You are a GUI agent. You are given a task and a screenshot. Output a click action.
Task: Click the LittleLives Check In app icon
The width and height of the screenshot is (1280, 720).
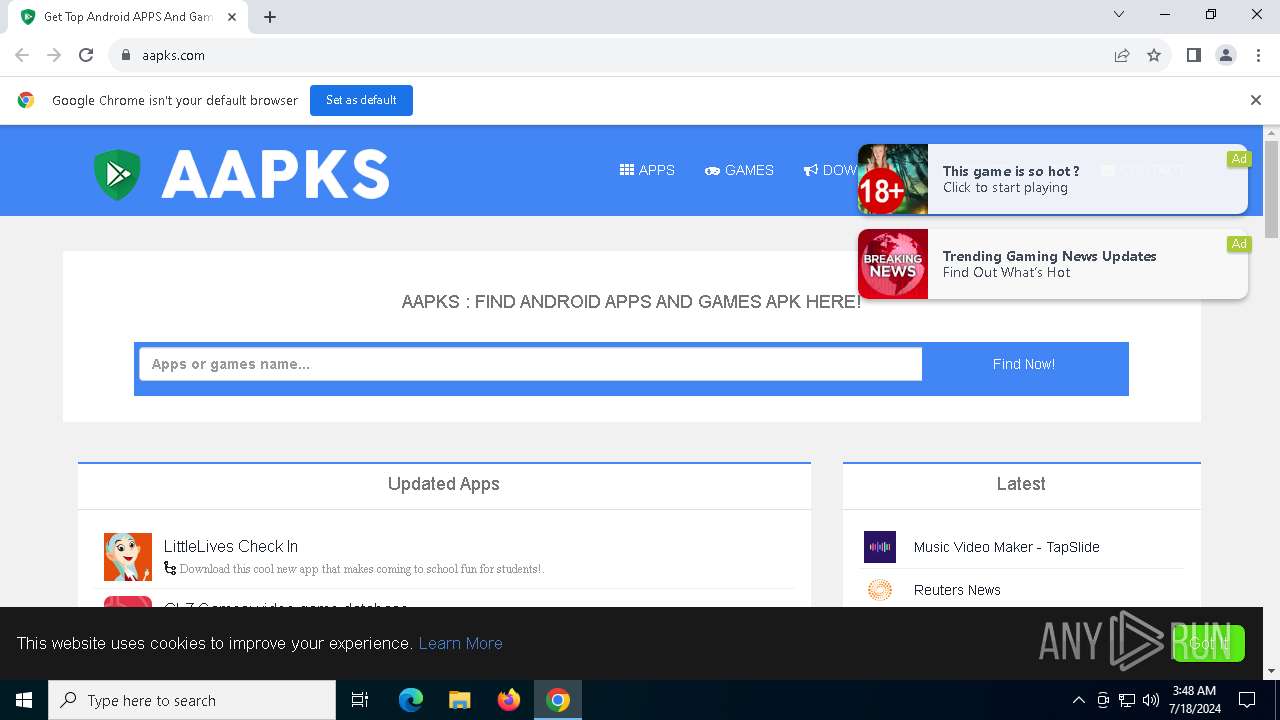(128, 557)
